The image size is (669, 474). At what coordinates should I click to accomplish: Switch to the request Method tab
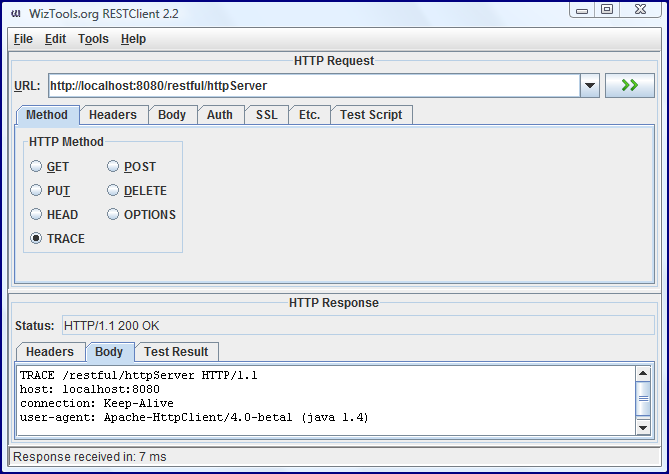pyautogui.click(x=47, y=115)
